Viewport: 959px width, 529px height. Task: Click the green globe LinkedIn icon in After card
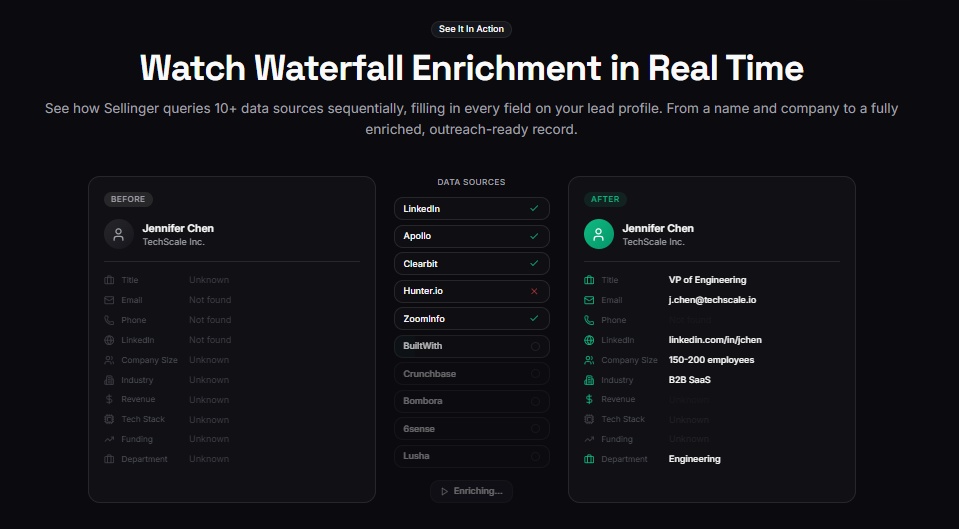tap(589, 340)
